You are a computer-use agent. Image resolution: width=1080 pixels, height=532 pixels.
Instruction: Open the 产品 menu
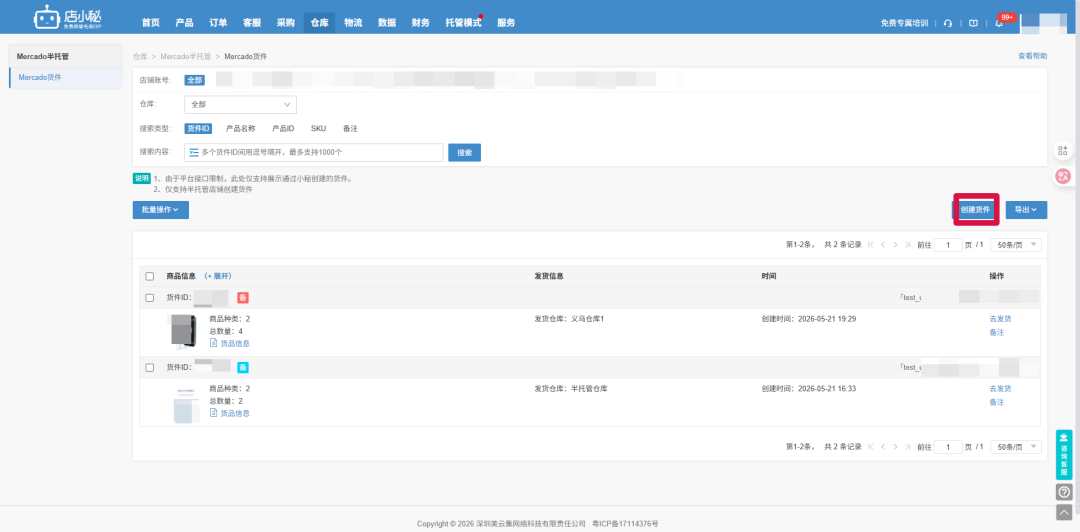[x=185, y=23]
